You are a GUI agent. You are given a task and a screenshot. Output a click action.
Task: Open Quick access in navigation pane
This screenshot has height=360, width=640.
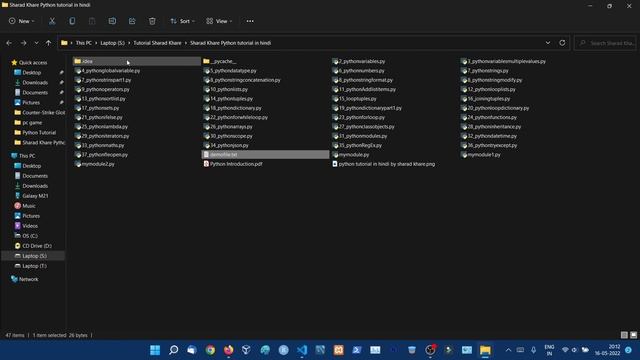(33, 62)
